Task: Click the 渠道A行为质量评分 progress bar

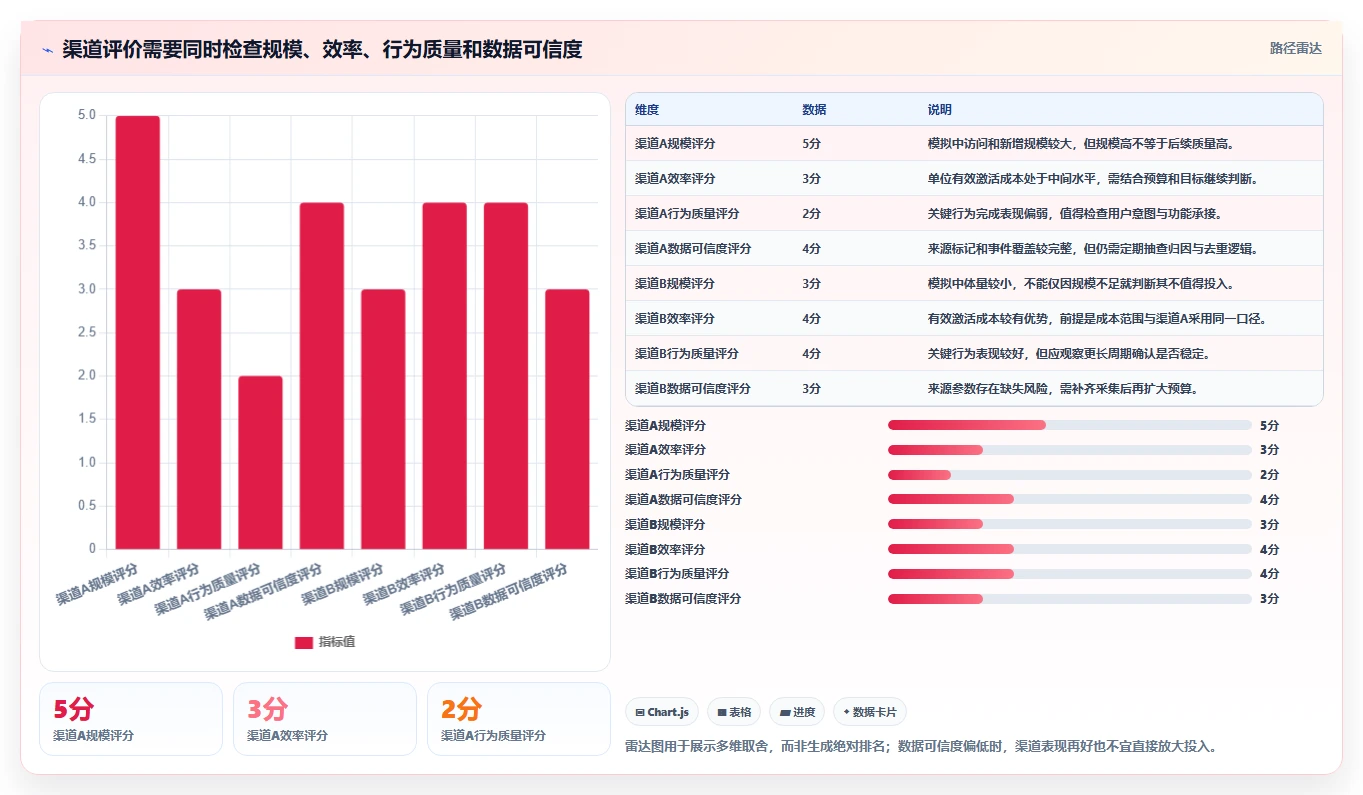Action: click(x=1069, y=475)
